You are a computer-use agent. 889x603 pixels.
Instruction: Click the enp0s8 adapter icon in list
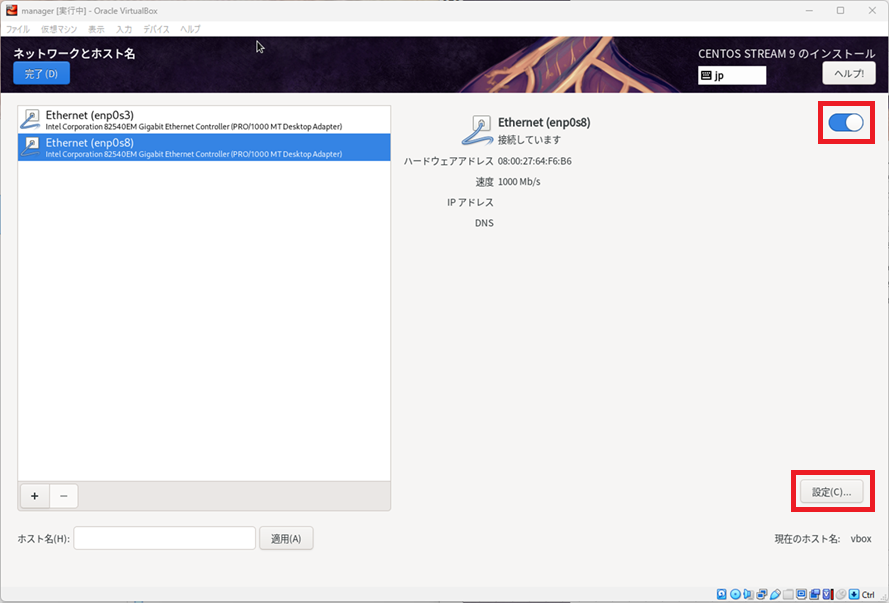(x=30, y=147)
